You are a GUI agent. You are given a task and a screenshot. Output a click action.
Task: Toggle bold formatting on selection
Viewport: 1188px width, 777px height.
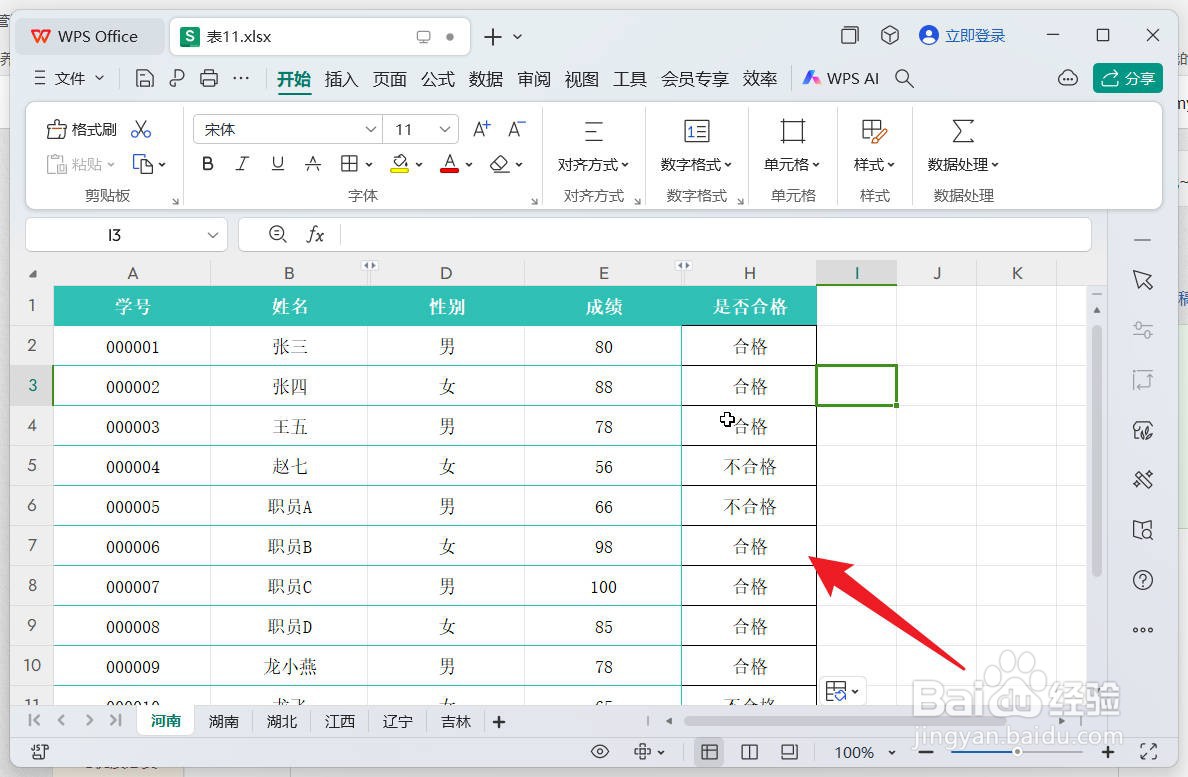[207, 163]
